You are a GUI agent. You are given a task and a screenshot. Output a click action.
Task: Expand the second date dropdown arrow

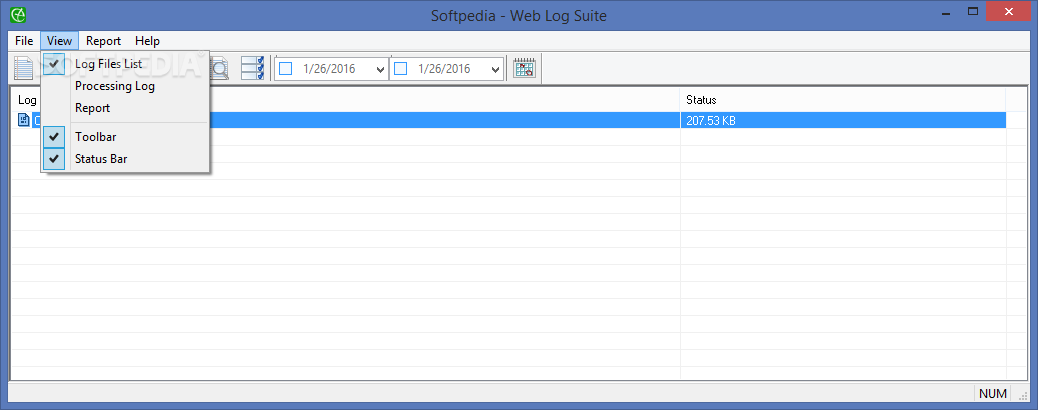[495, 69]
